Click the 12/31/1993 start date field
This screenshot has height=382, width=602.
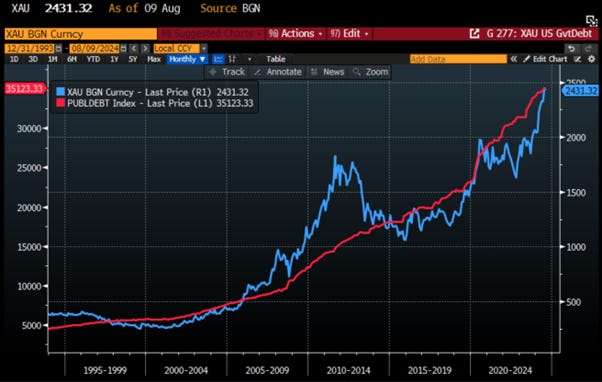coord(30,48)
